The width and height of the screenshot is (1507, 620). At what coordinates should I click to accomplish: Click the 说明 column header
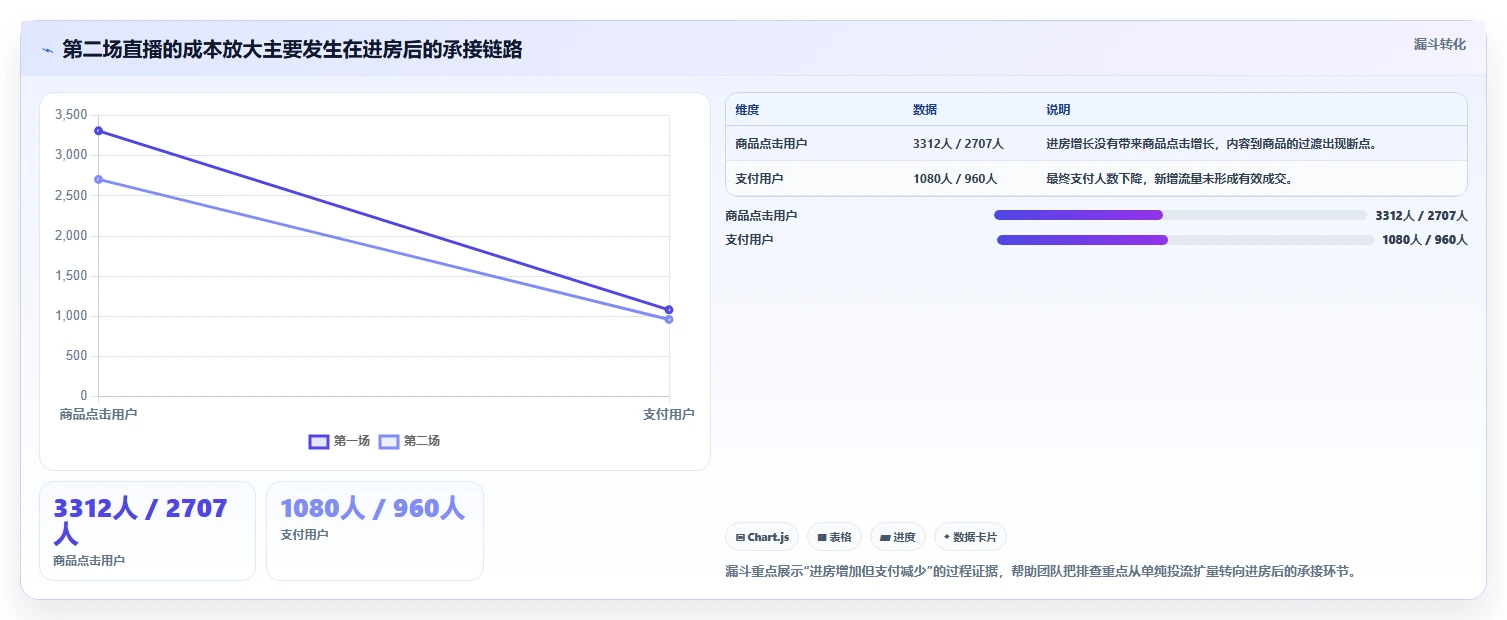click(x=1058, y=110)
